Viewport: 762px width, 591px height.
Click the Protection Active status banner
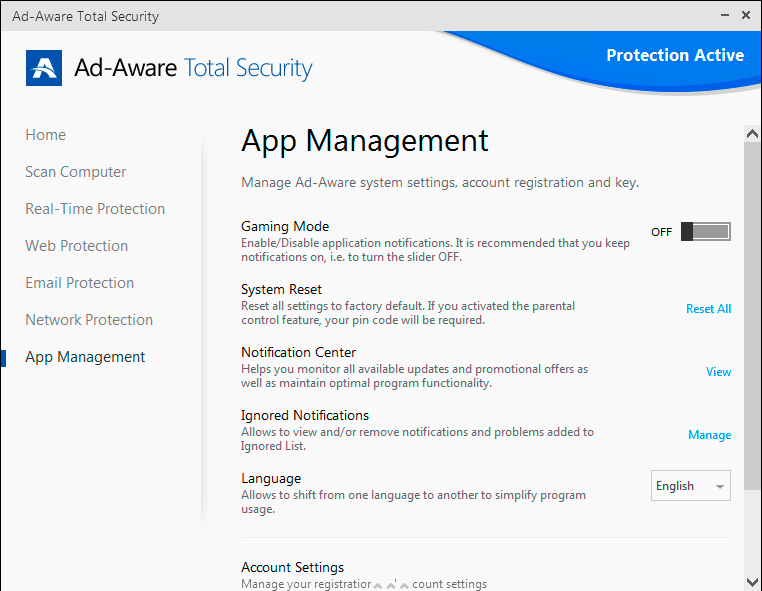coord(674,56)
